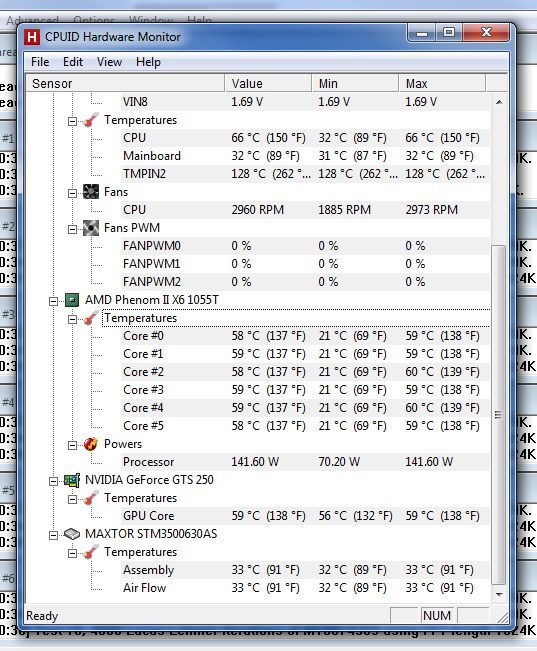Click the Powers flame icon

click(x=91, y=444)
